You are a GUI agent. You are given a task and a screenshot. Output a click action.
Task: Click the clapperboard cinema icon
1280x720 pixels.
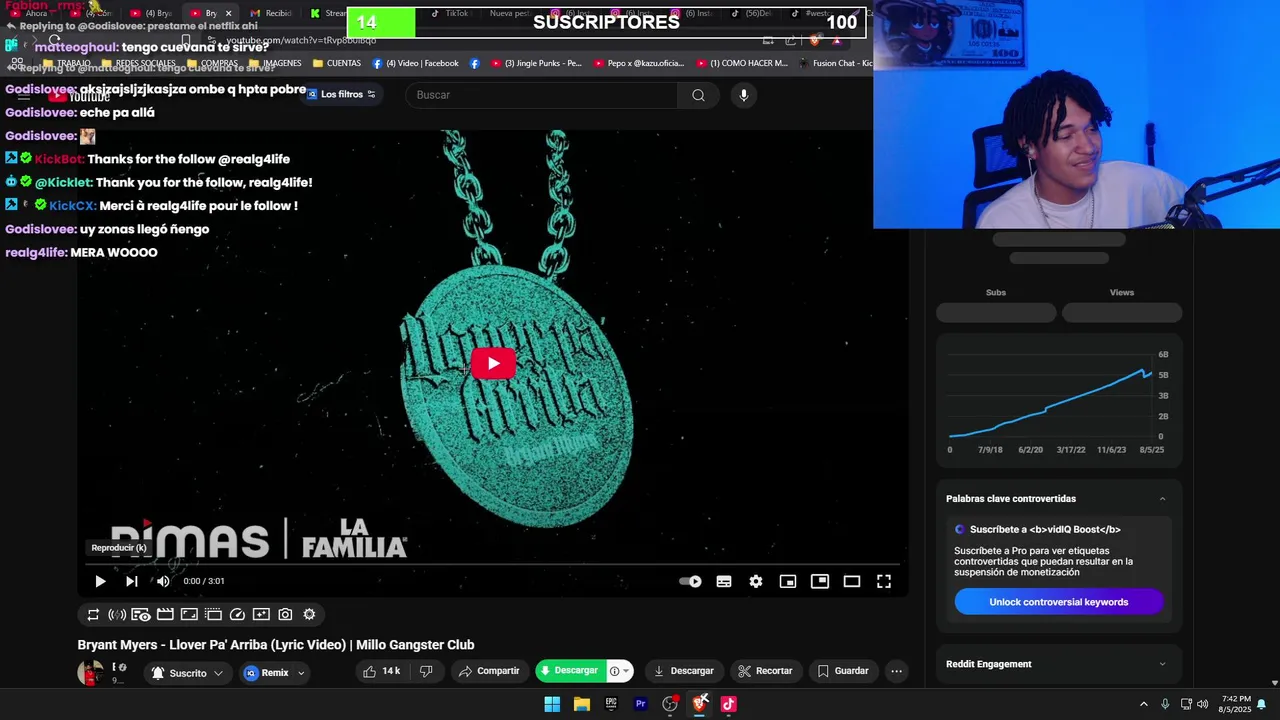pos(165,614)
